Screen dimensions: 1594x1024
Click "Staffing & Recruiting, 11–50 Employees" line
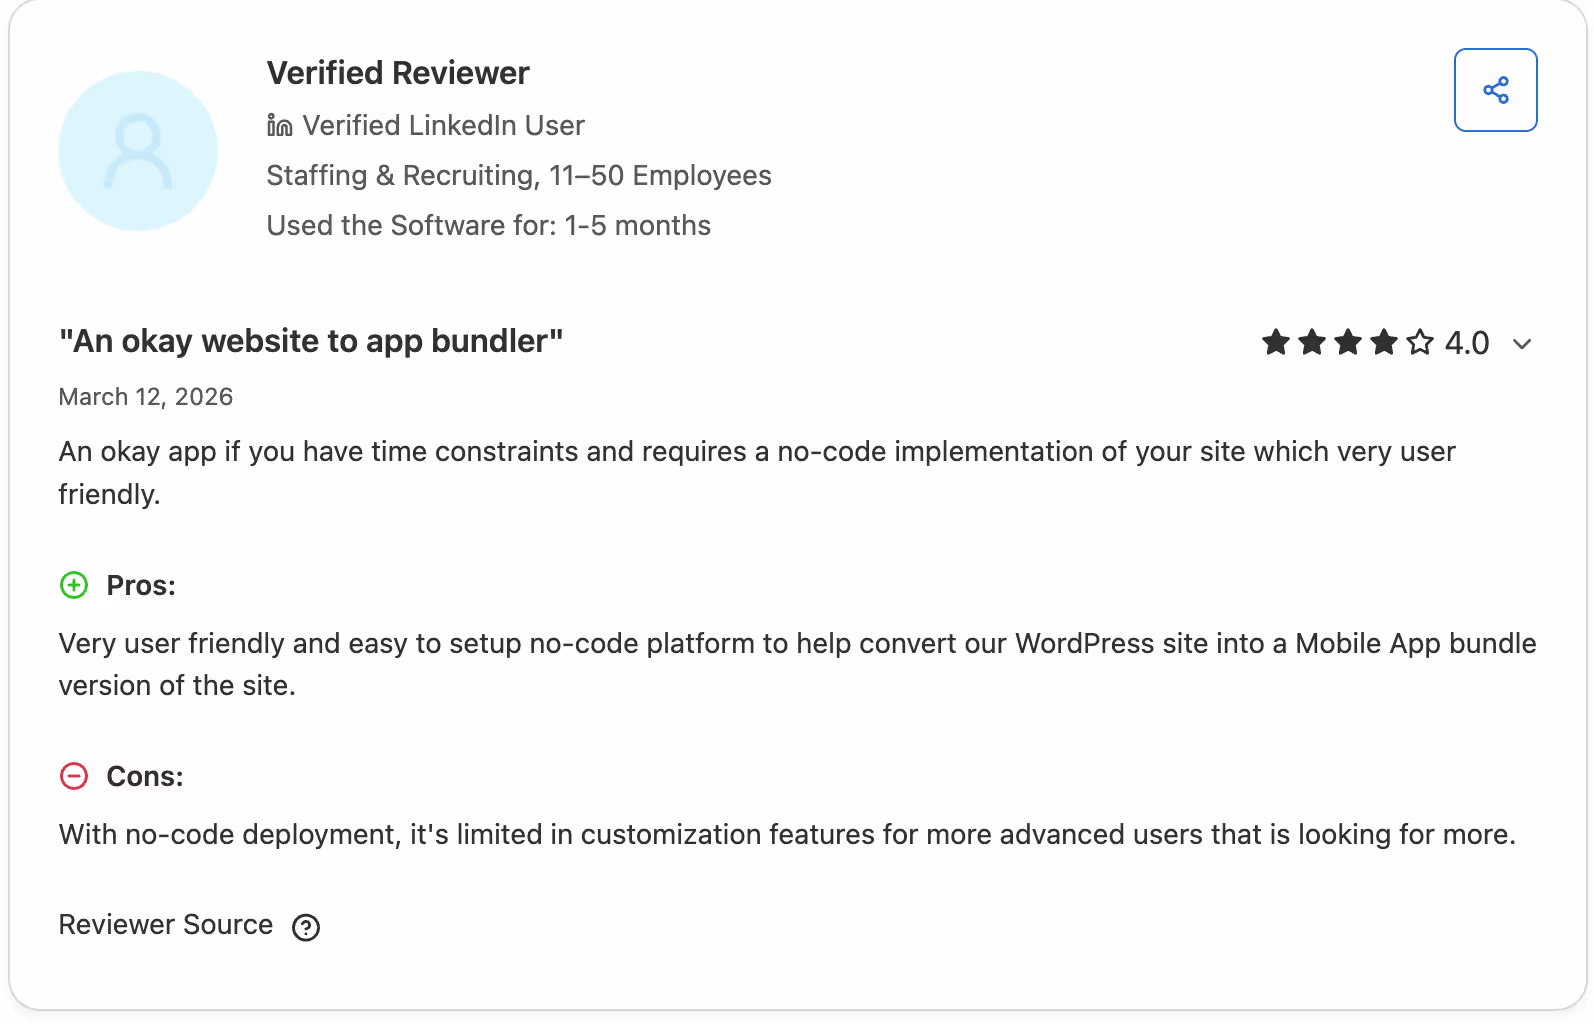(519, 175)
